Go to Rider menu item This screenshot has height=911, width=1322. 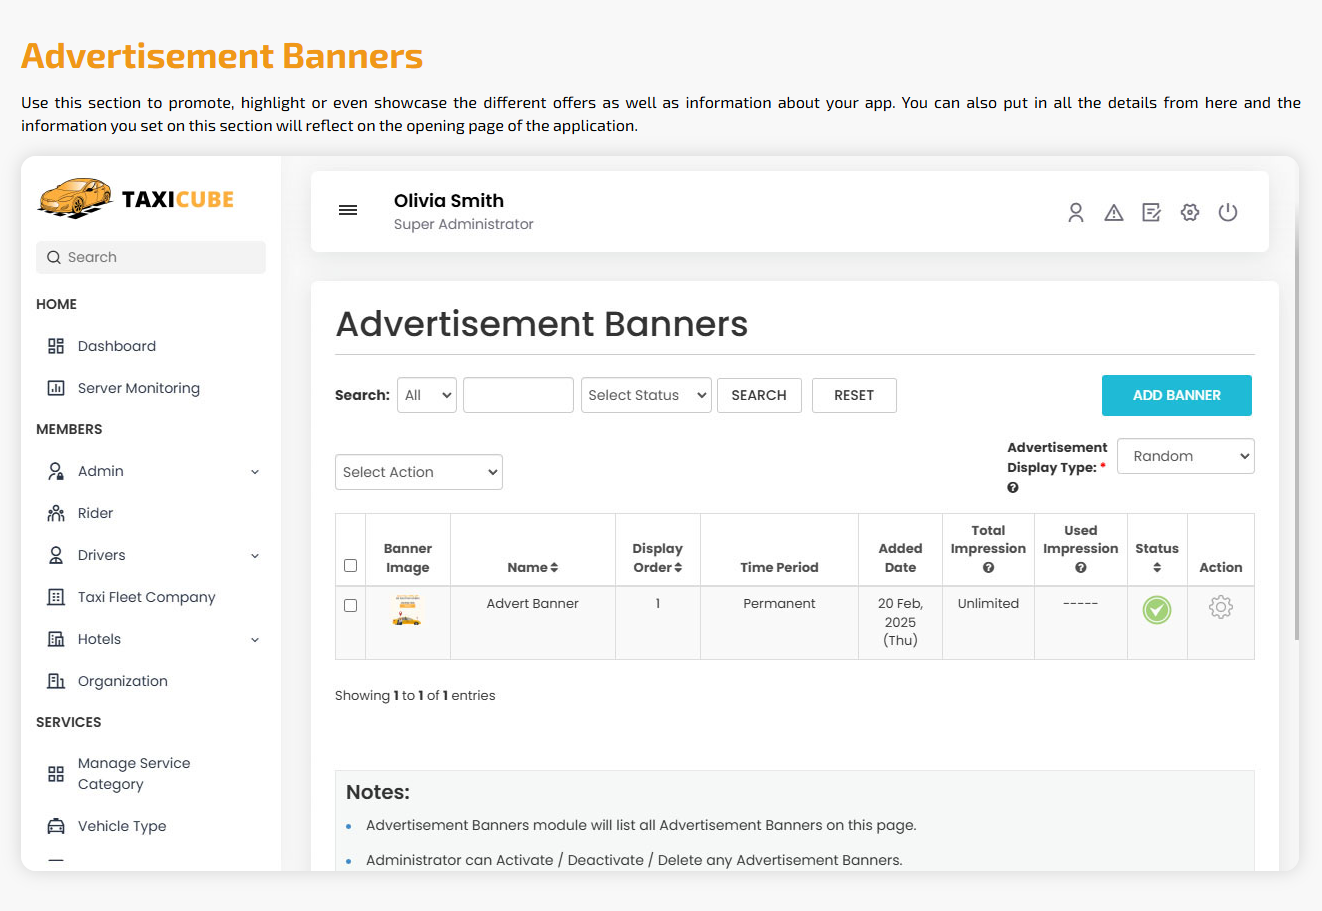point(96,513)
